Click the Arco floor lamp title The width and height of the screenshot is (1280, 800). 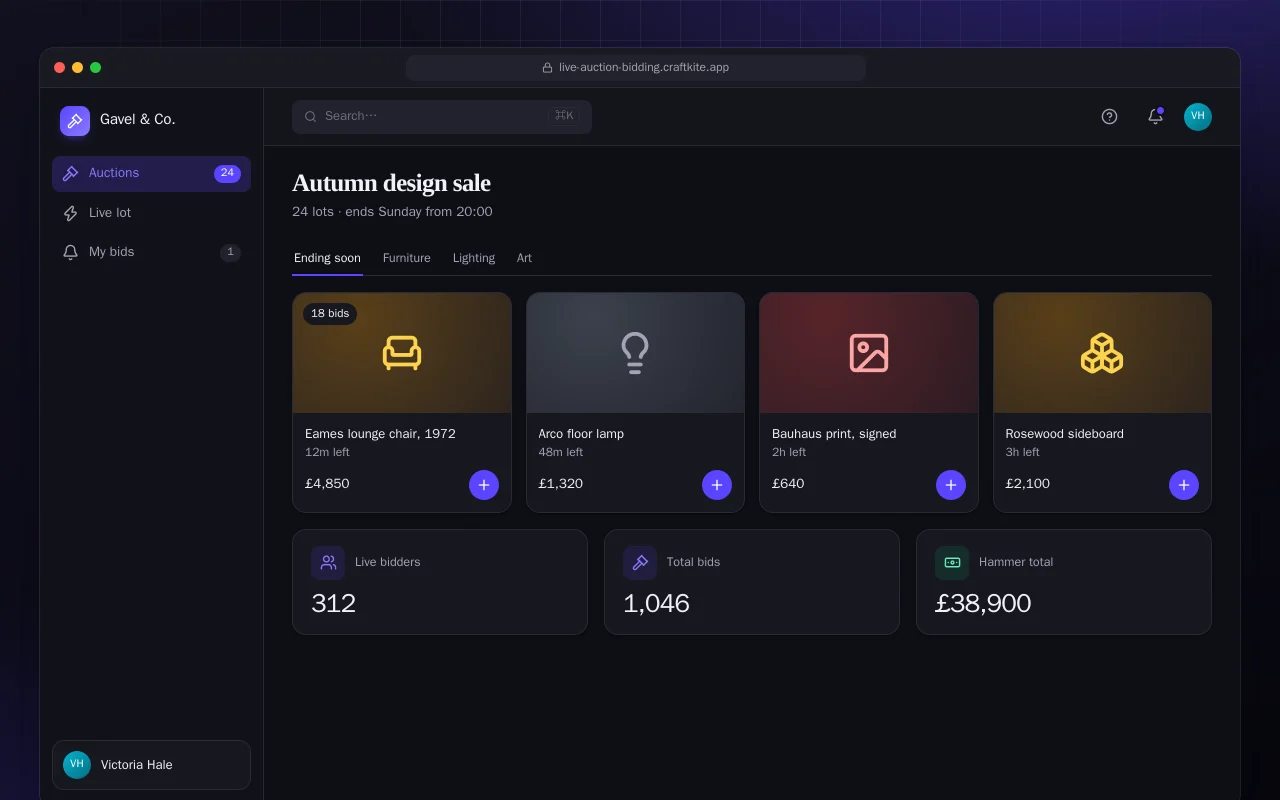(x=581, y=434)
